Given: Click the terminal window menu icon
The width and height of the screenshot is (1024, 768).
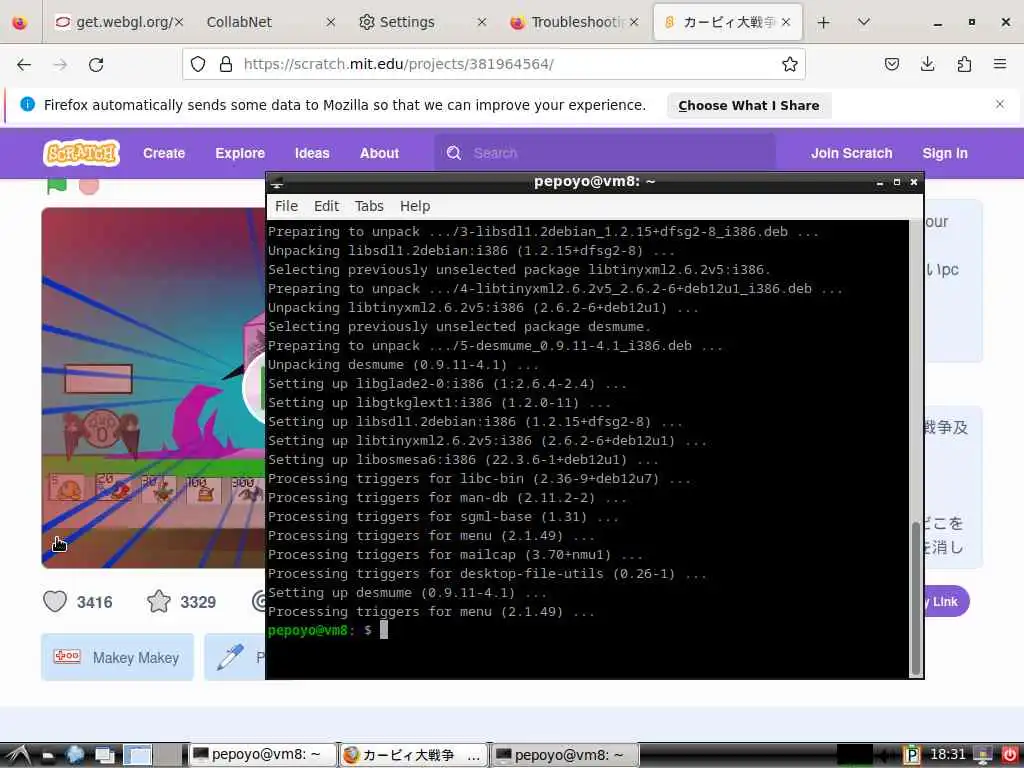Looking at the screenshot, I should (278, 182).
